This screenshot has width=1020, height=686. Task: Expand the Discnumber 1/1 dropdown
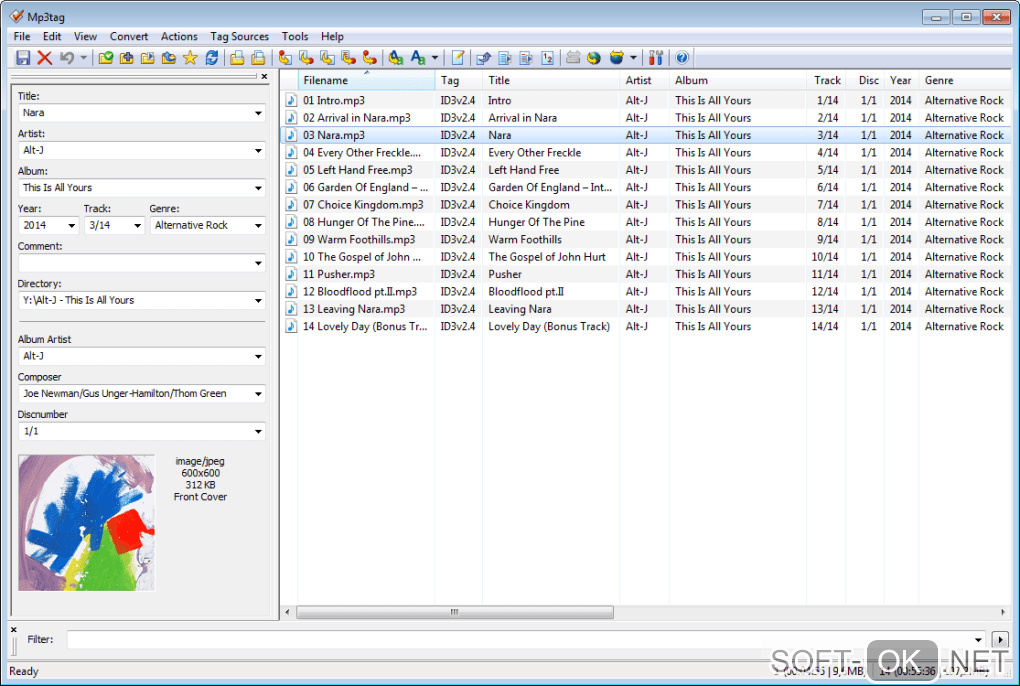point(258,432)
